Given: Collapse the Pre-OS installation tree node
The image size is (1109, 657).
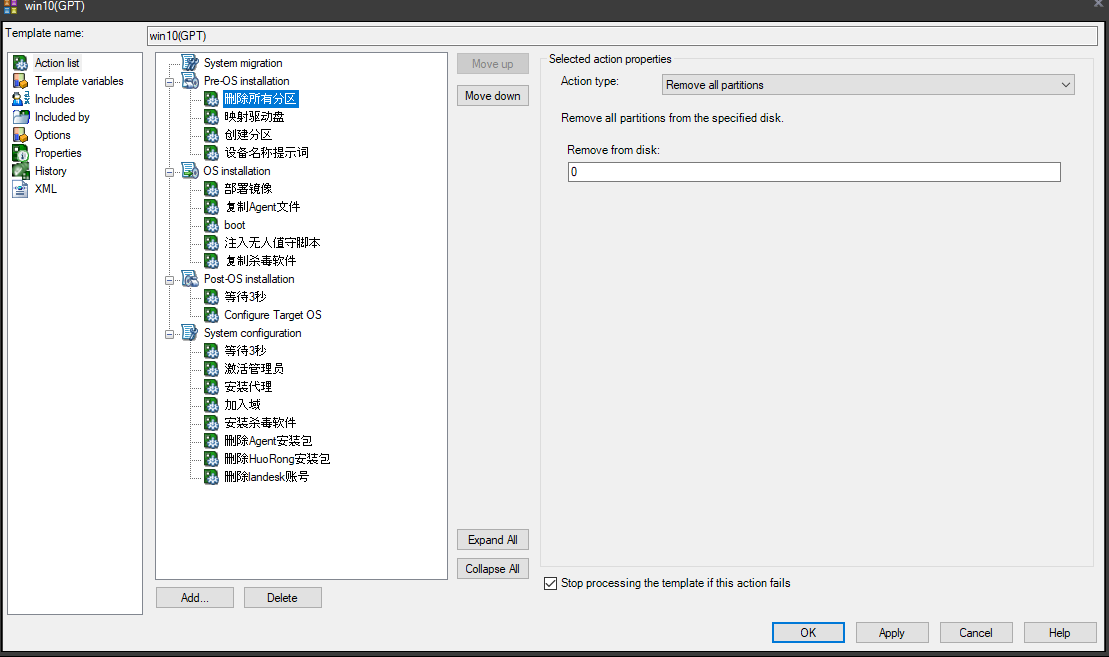Looking at the screenshot, I should (170, 81).
